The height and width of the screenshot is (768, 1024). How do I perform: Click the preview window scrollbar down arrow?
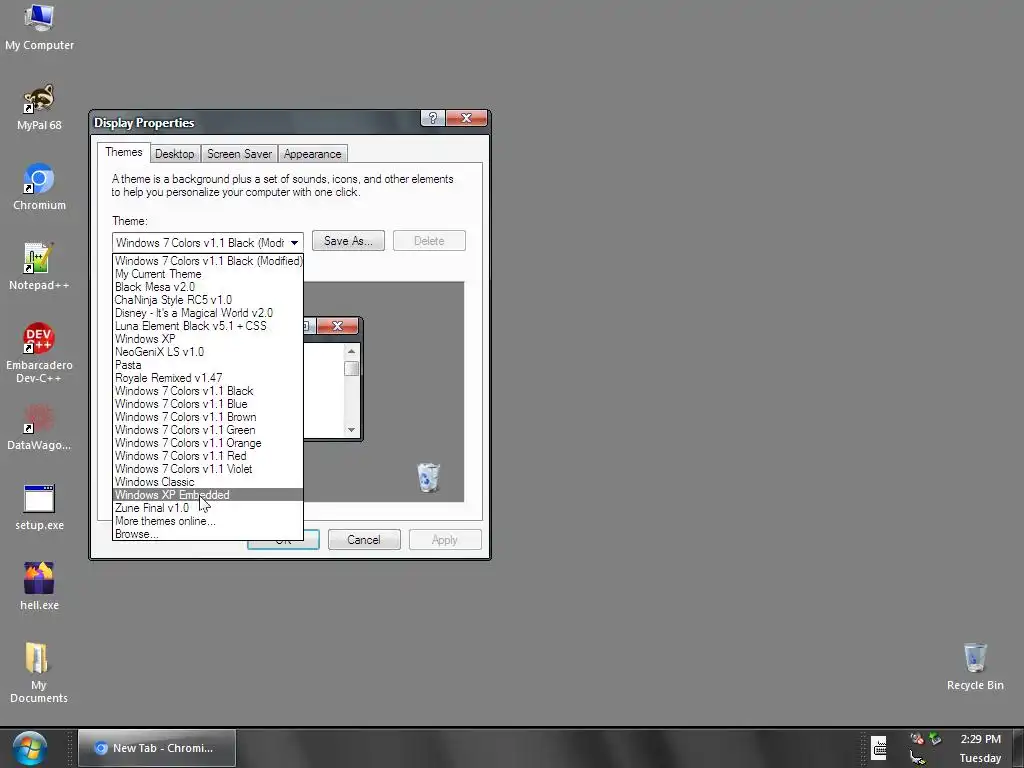[351, 430]
